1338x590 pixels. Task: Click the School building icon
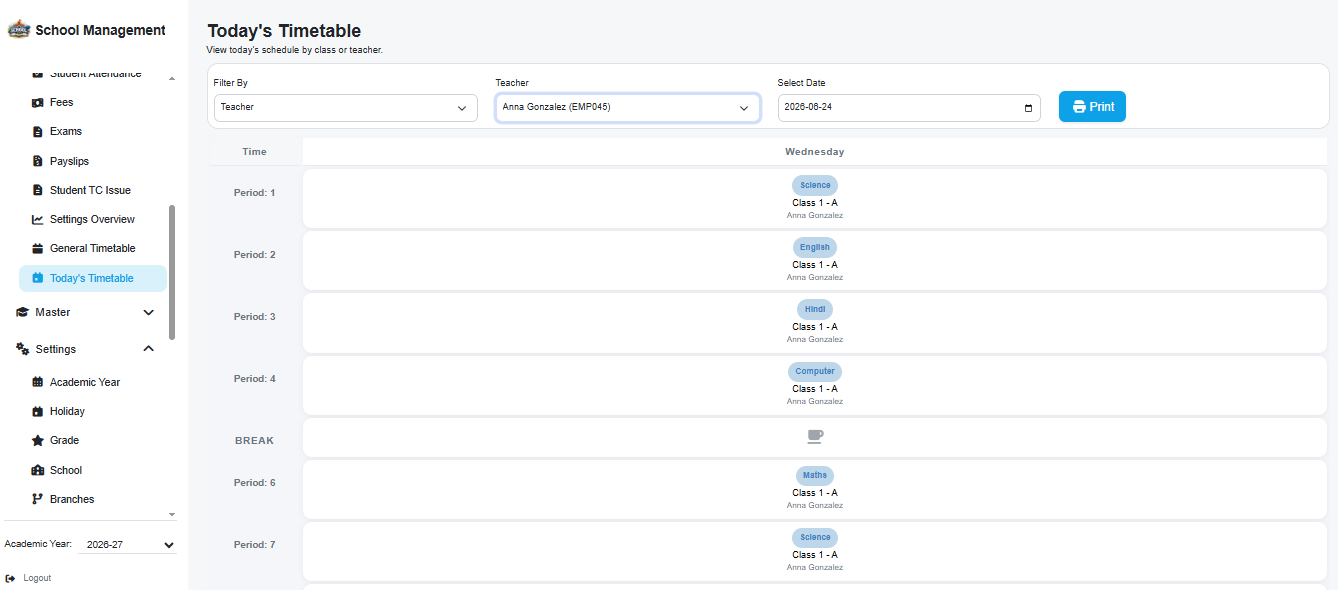click(37, 470)
